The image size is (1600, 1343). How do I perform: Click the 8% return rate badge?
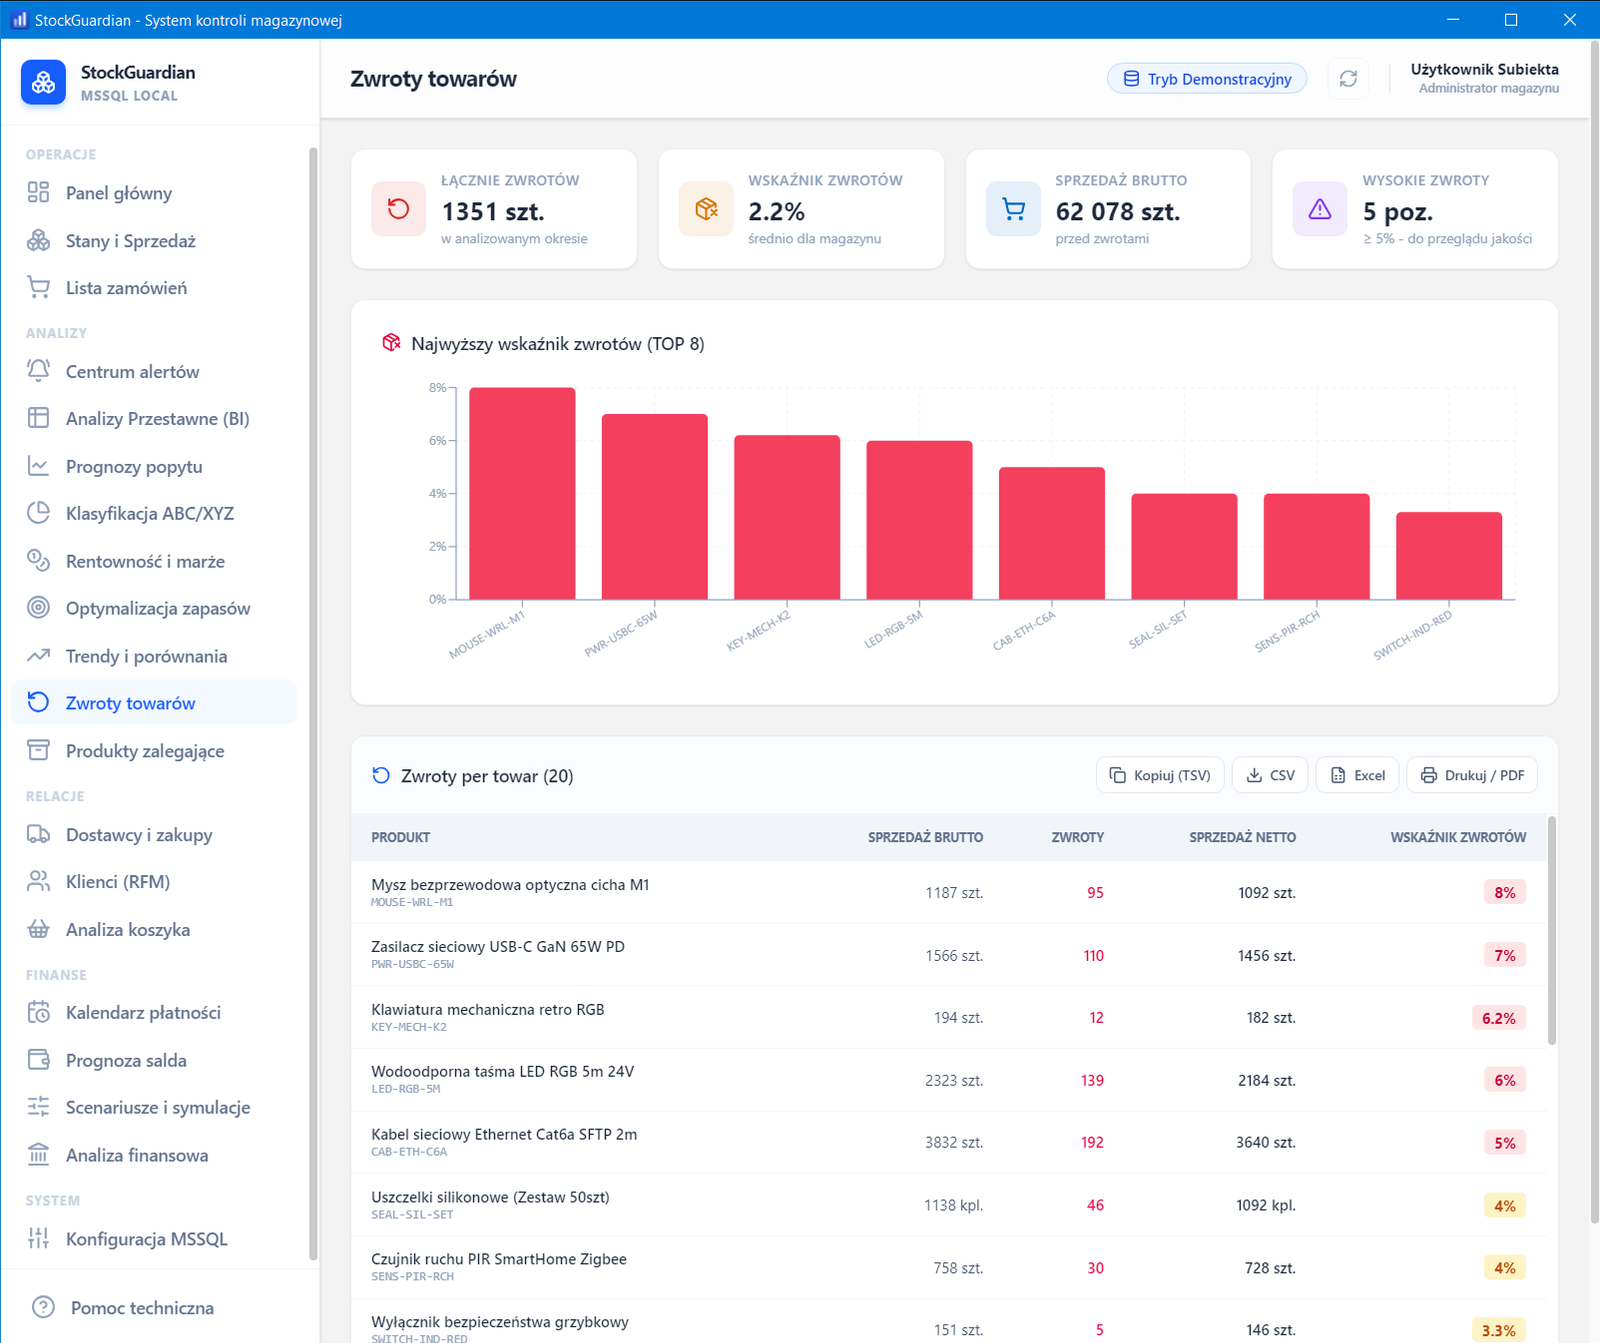(x=1505, y=892)
